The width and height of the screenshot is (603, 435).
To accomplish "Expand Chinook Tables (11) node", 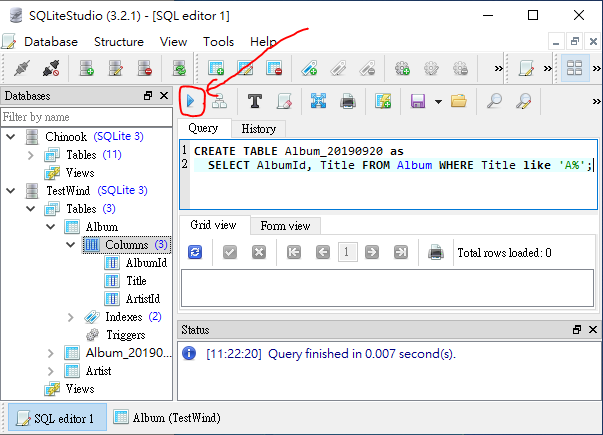I will point(31,155).
